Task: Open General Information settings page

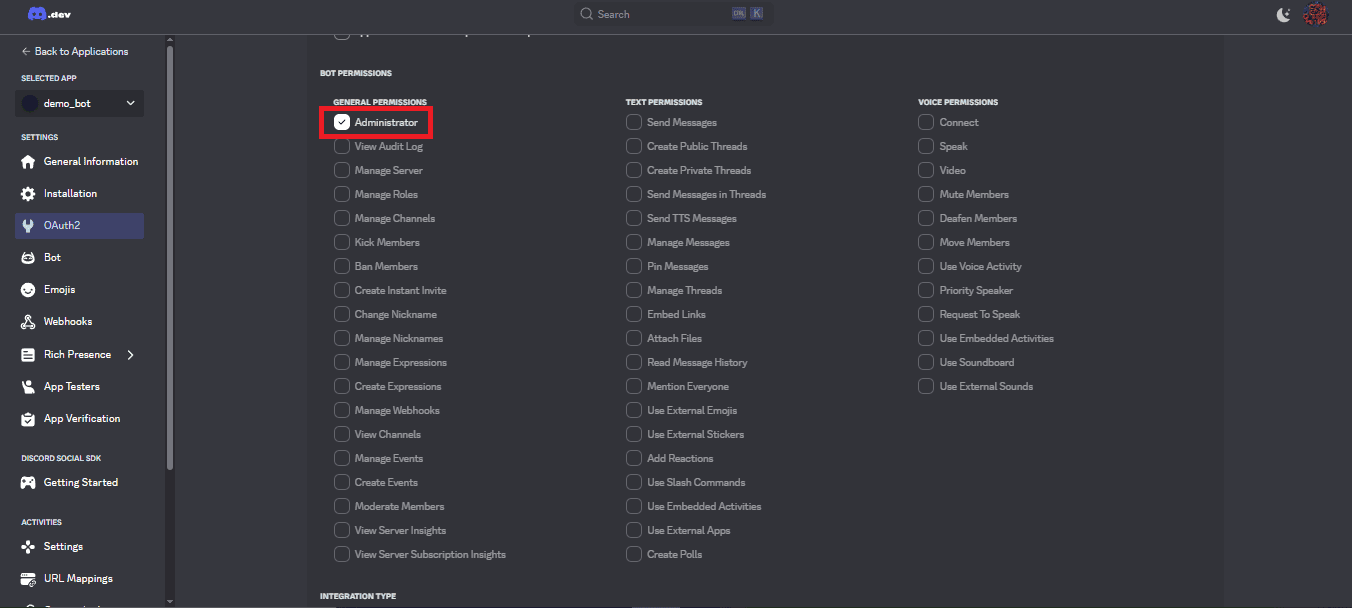Action: point(80,162)
